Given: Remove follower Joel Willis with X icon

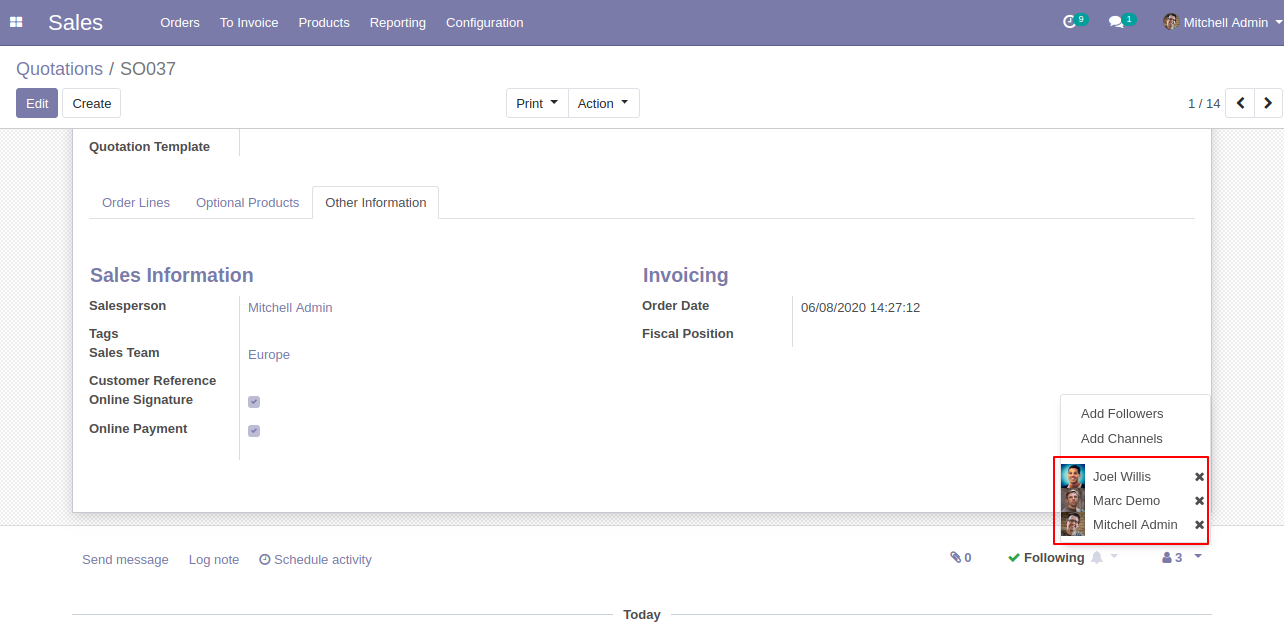Looking at the screenshot, I should pyautogui.click(x=1199, y=477).
